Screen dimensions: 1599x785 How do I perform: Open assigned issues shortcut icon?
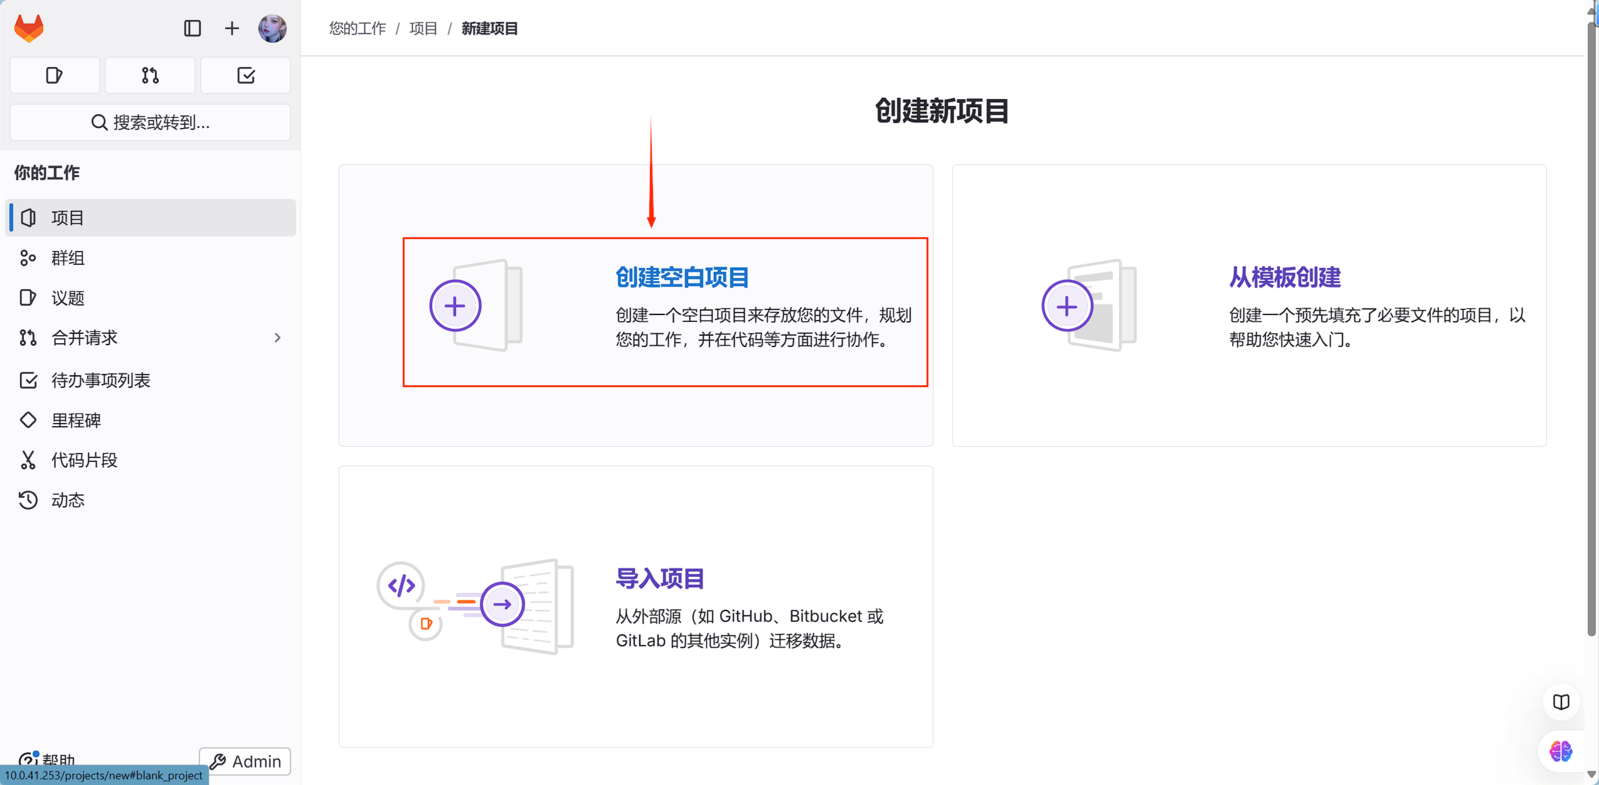(x=54, y=75)
